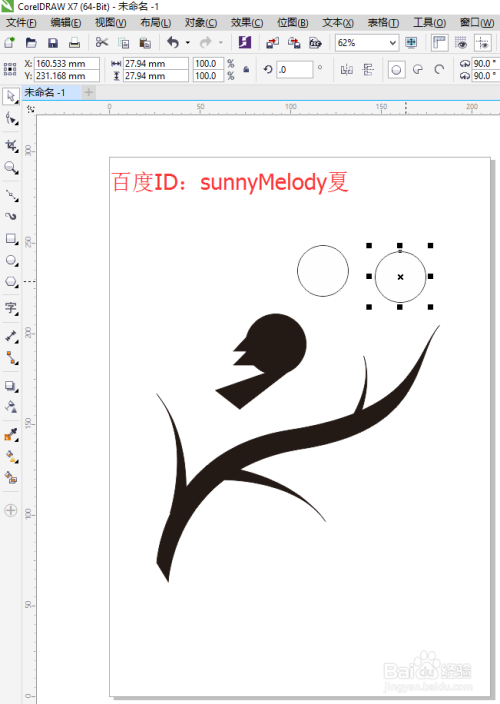Image resolution: width=500 pixels, height=704 pixels.
Task: Open the 效果(C) menu
Action: (247, 22)
